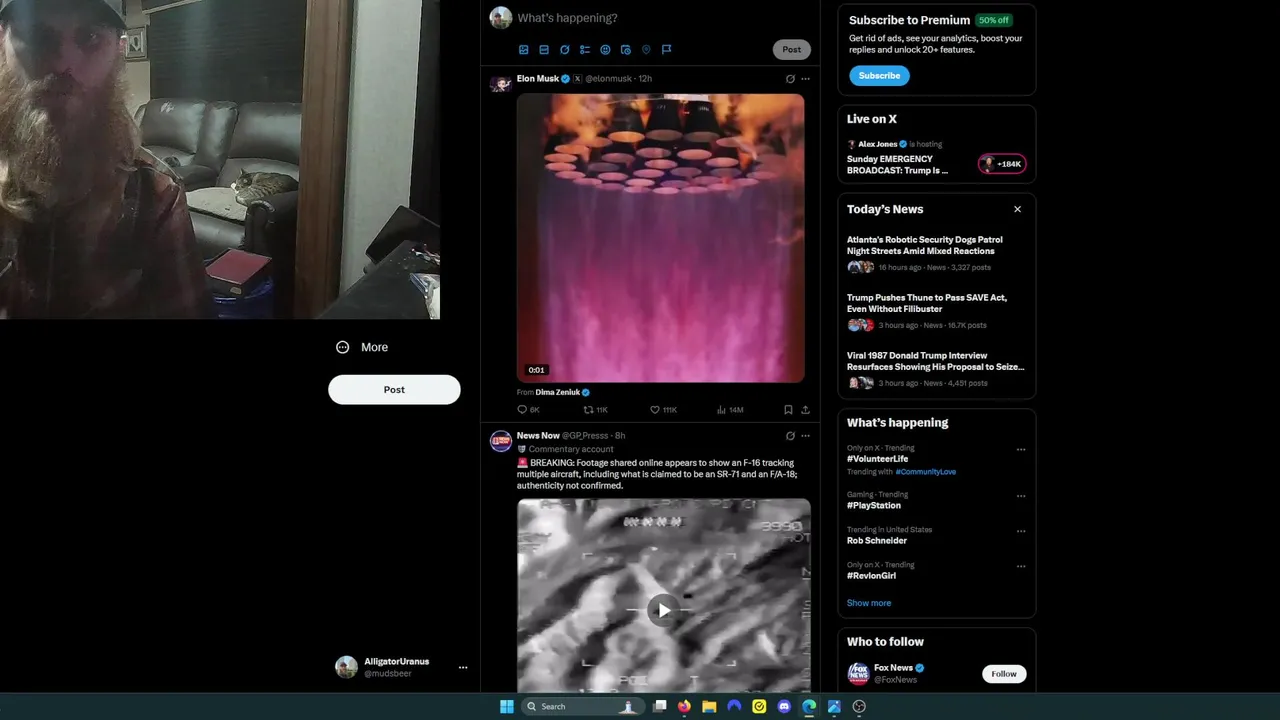Open options for #VolunteerLife trend
This screenshot has width=1280, height=720.
point(1021,449)
